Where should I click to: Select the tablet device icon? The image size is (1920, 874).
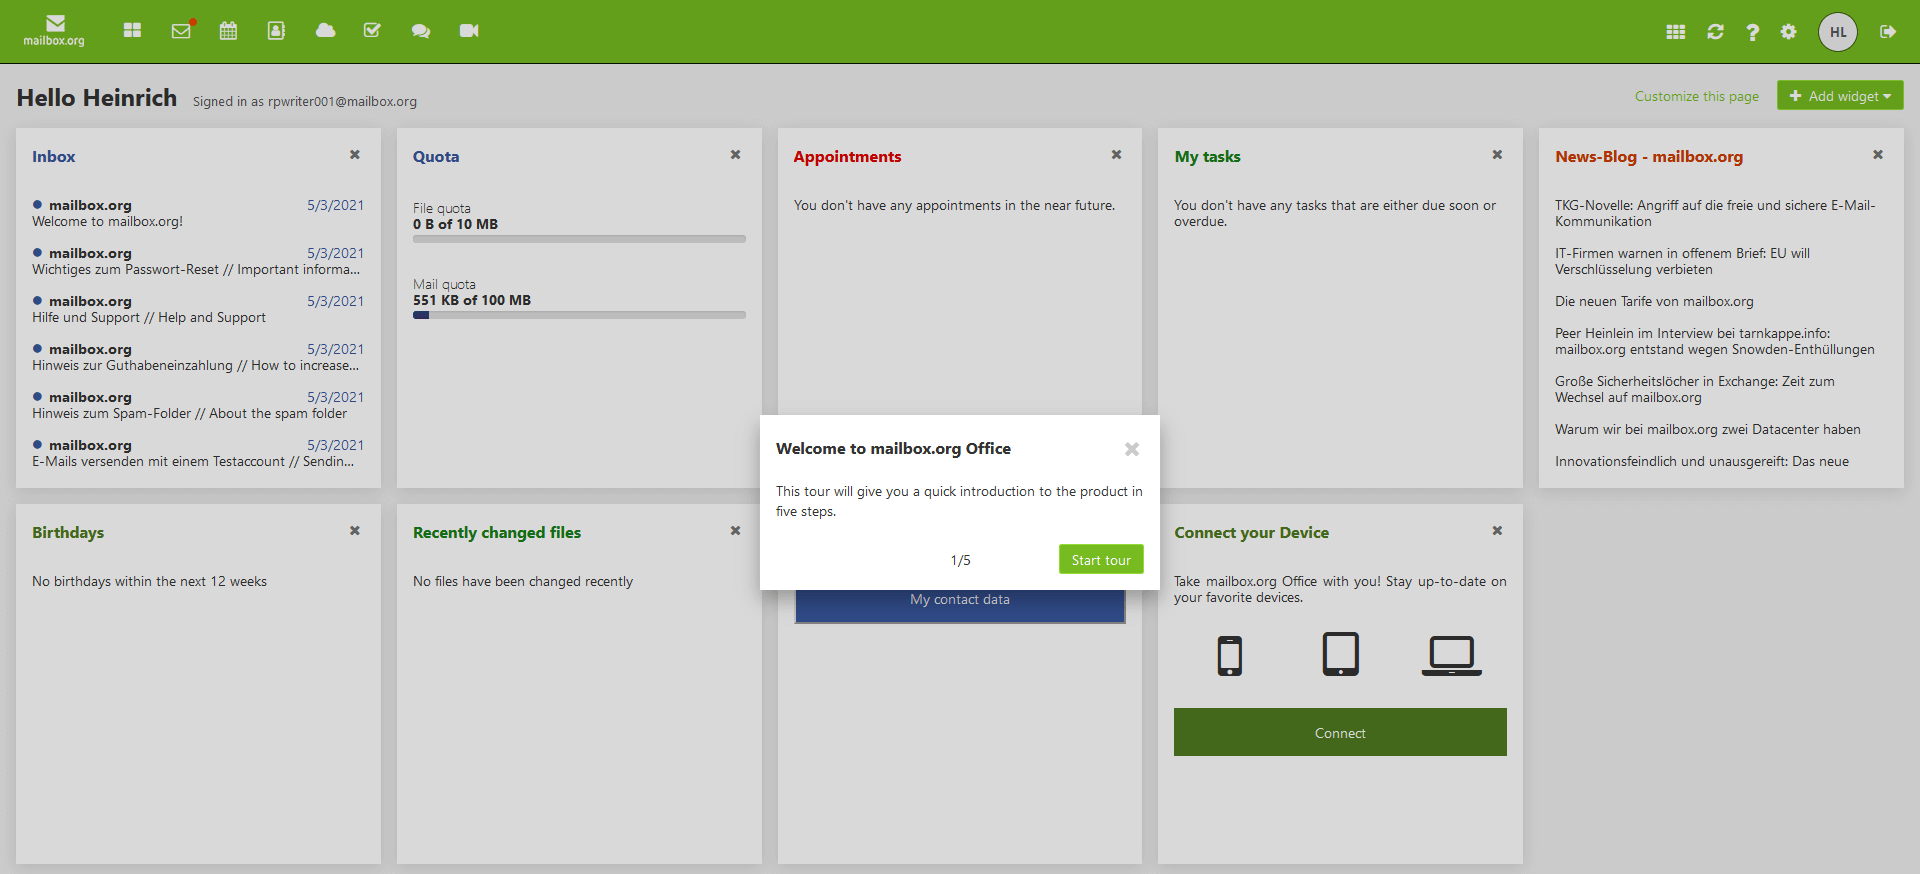tap(1341, 655)
